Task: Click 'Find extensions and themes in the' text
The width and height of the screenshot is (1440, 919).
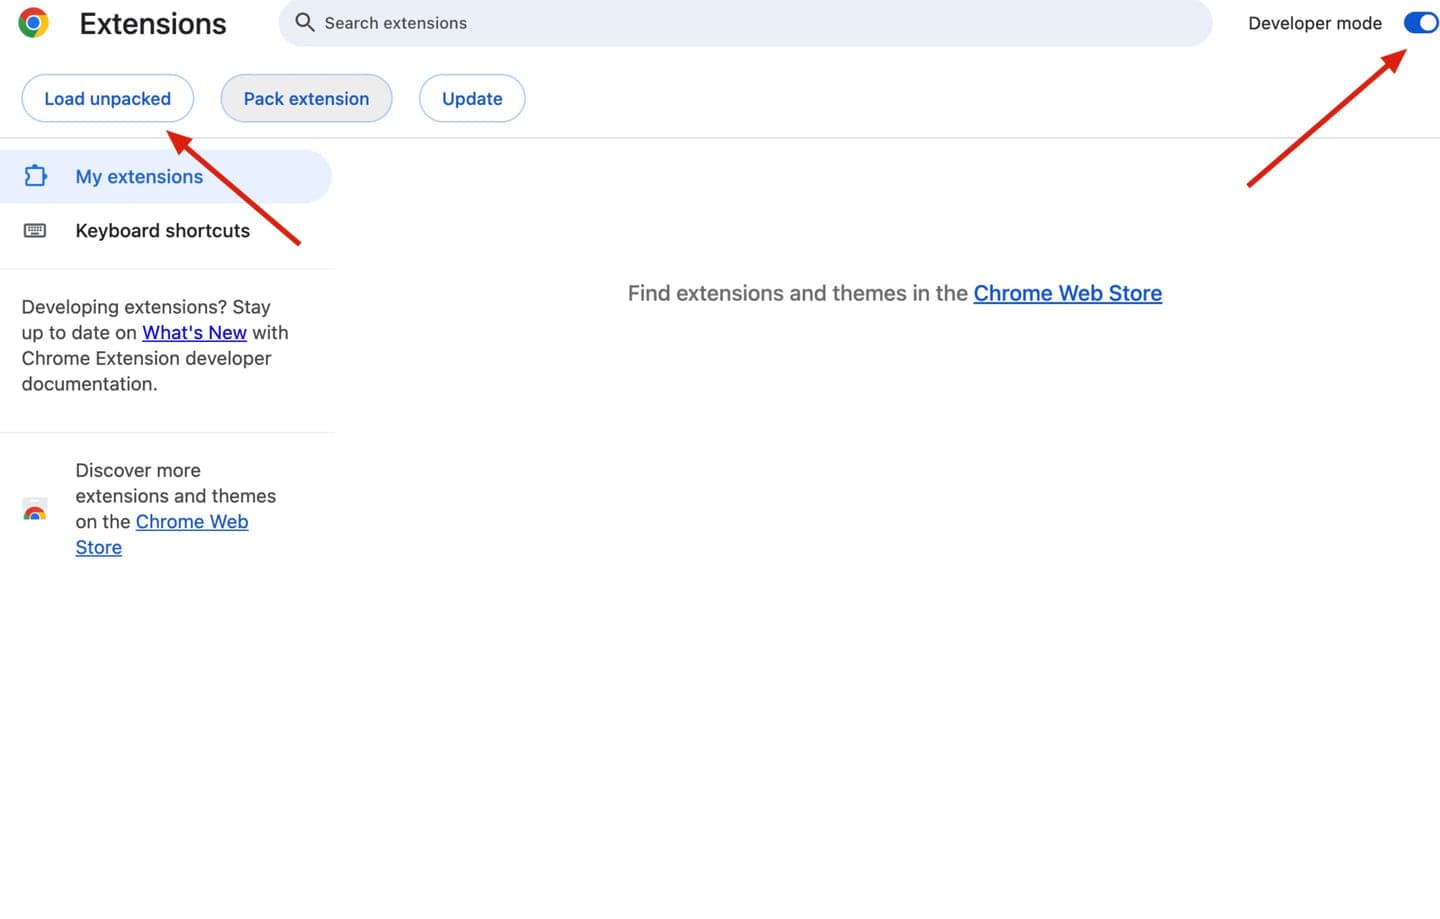Action: tap(798, 293)
